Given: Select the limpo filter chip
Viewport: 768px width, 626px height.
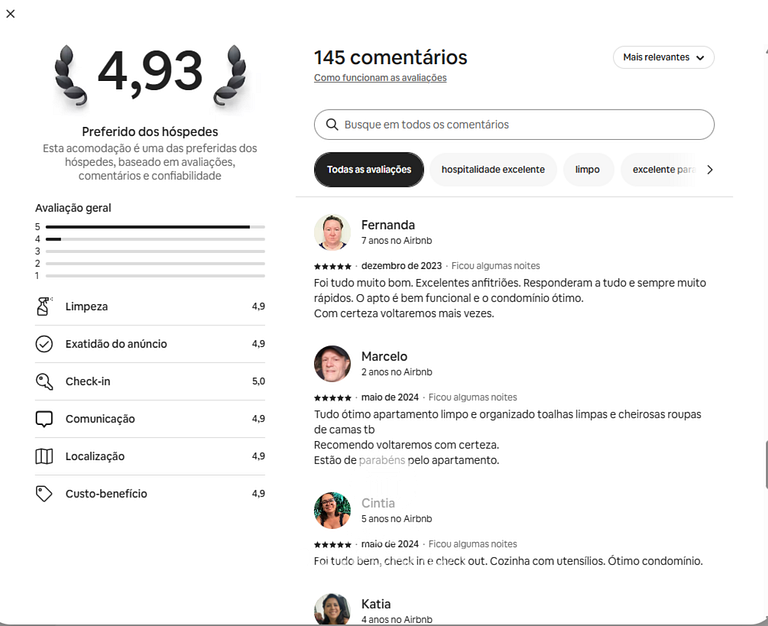Looking at the screenshot, I should tap(588, 170).
